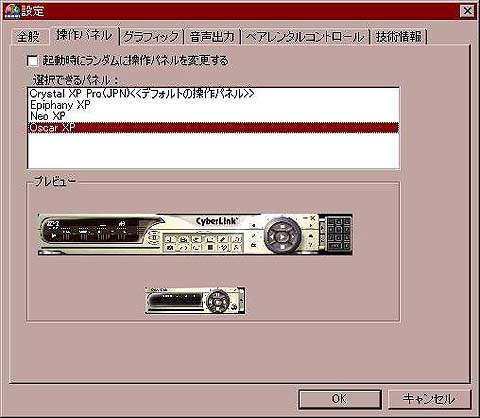Click the large CyberLink panel preview image
Image resolution: width=480 pixels, height=418 pixels.
(x=195, y=234)
